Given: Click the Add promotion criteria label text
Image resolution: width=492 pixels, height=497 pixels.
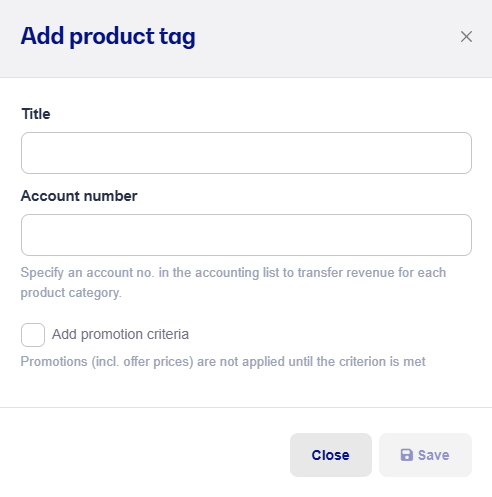Looking at the screenshot, I should [x=120, y=334].
